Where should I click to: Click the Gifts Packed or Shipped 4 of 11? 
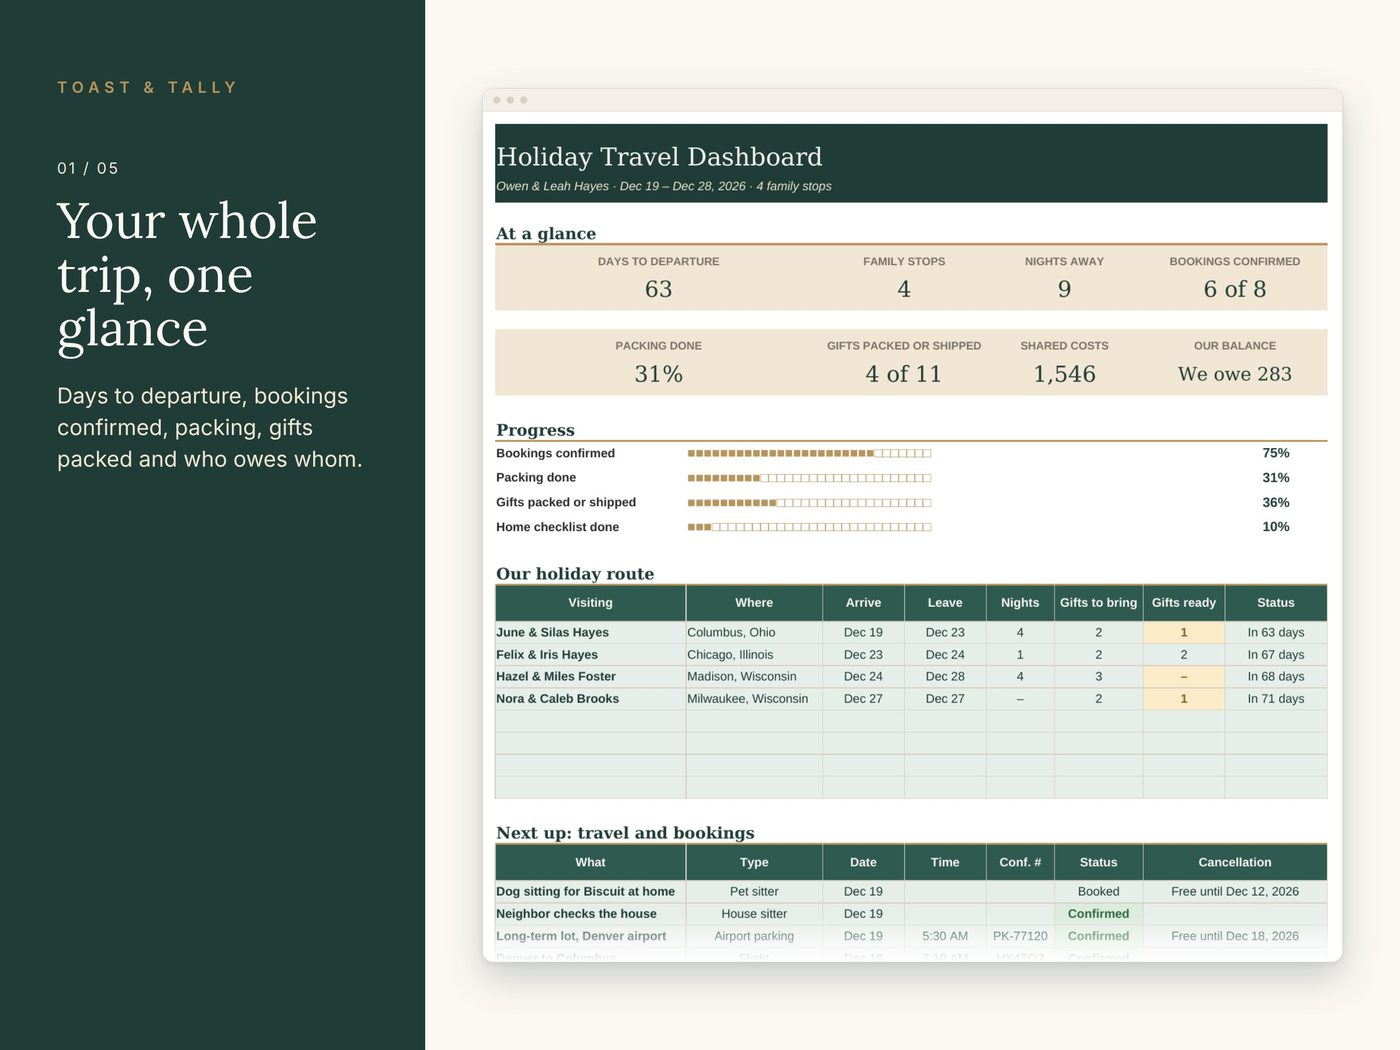[x=904, y=374]
